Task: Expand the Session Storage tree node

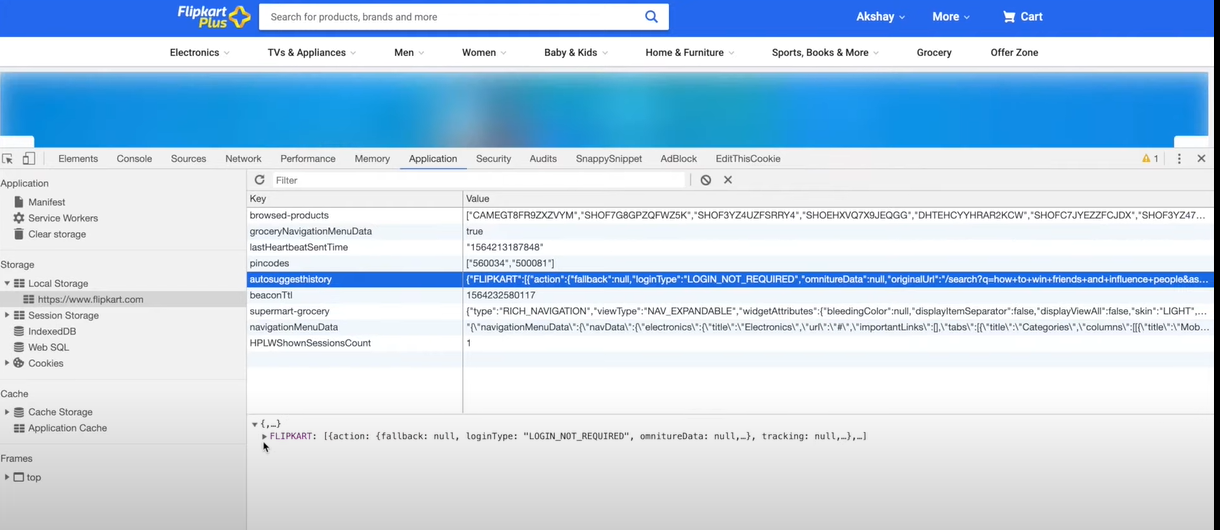Action: coord(7,315)
